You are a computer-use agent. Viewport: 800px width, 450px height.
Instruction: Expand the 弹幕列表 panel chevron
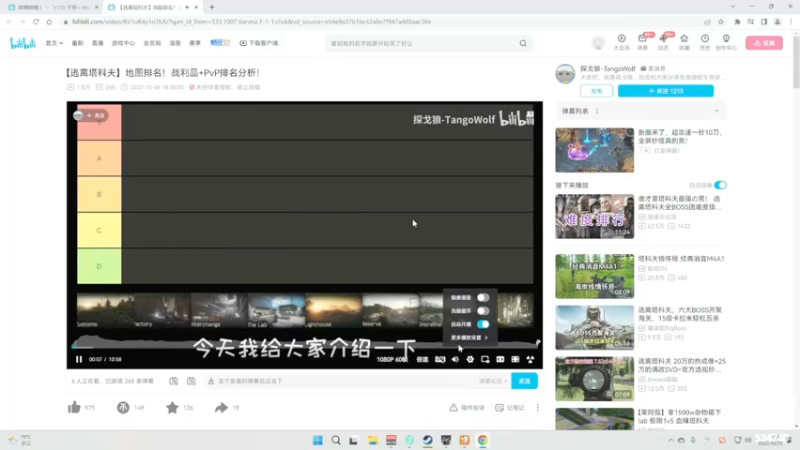point(716,111)
